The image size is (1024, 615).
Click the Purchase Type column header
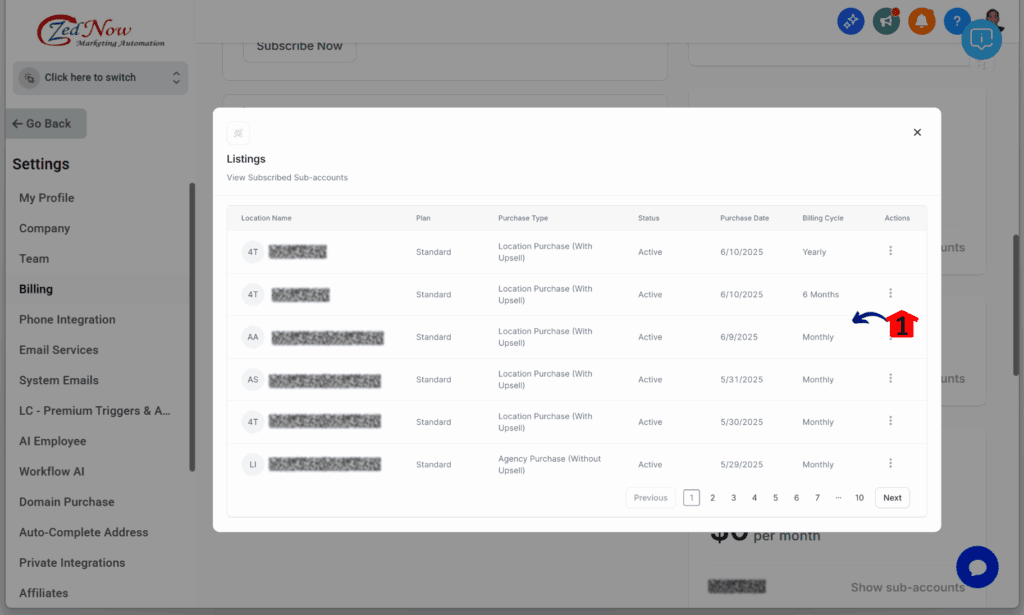pos(523,218)
